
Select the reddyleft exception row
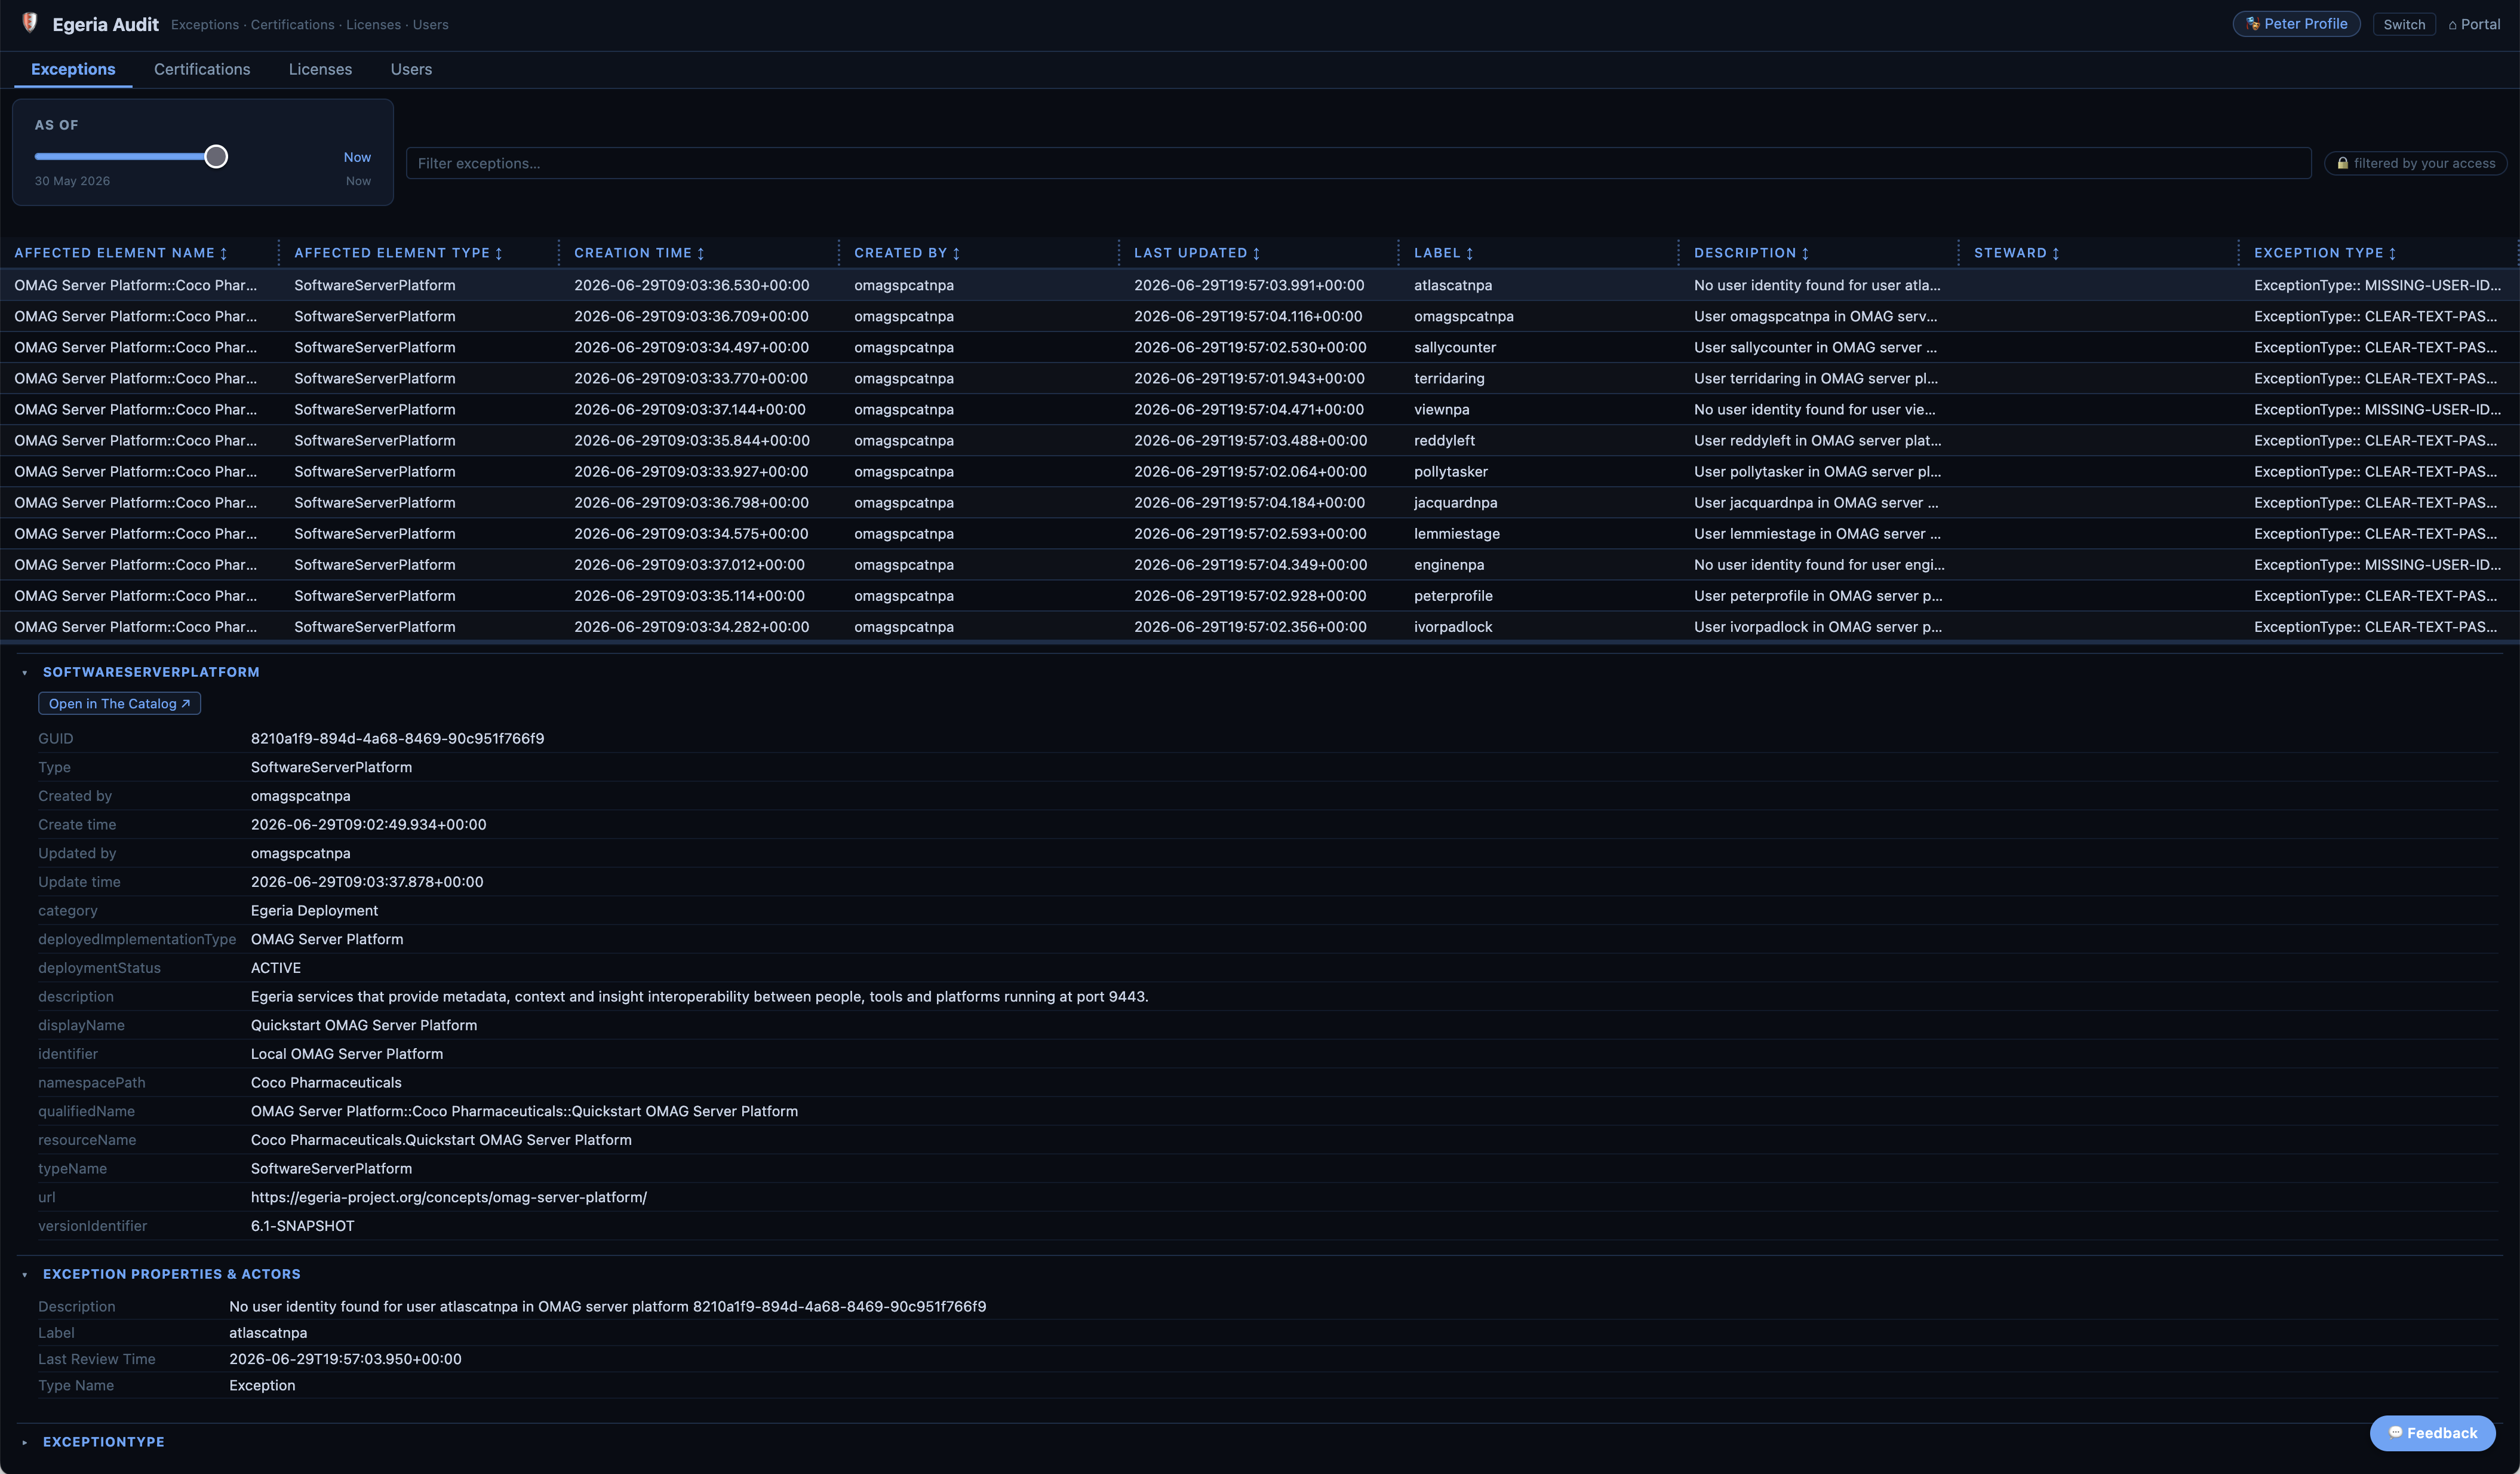click(1260, 440)
